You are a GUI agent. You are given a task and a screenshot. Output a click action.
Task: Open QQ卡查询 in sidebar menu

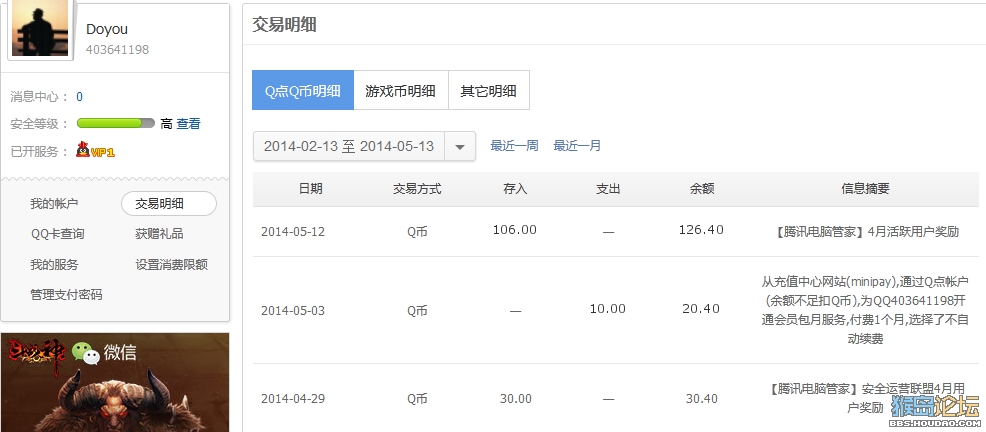click(57, 234)
